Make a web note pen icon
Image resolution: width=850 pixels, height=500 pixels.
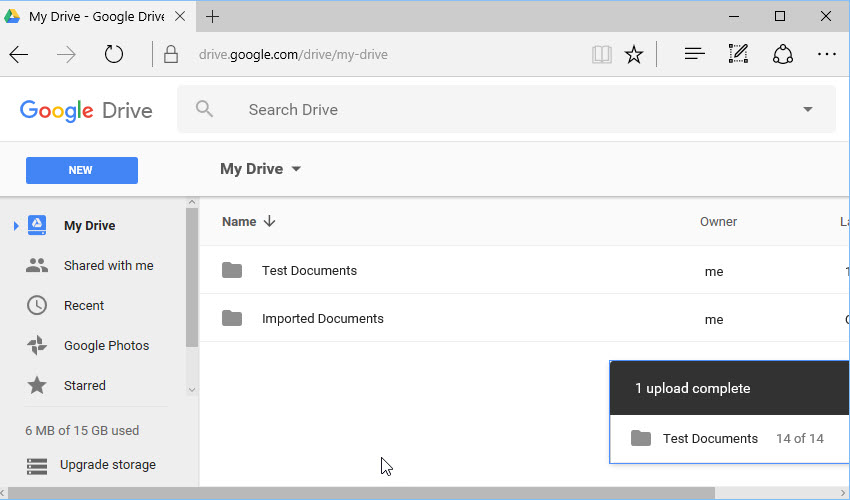(x=738, y=54)
